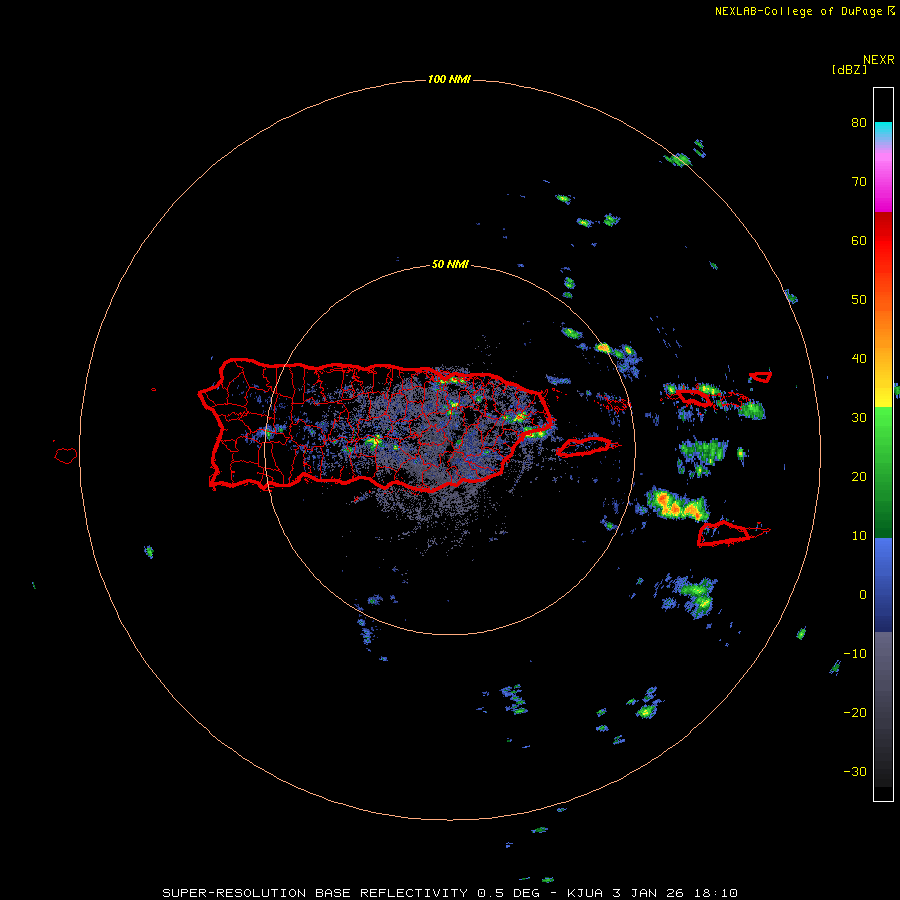The image size is (900, 900).
Task: Click the -30 dBZ scale value
Action: [x=855, y=772]
